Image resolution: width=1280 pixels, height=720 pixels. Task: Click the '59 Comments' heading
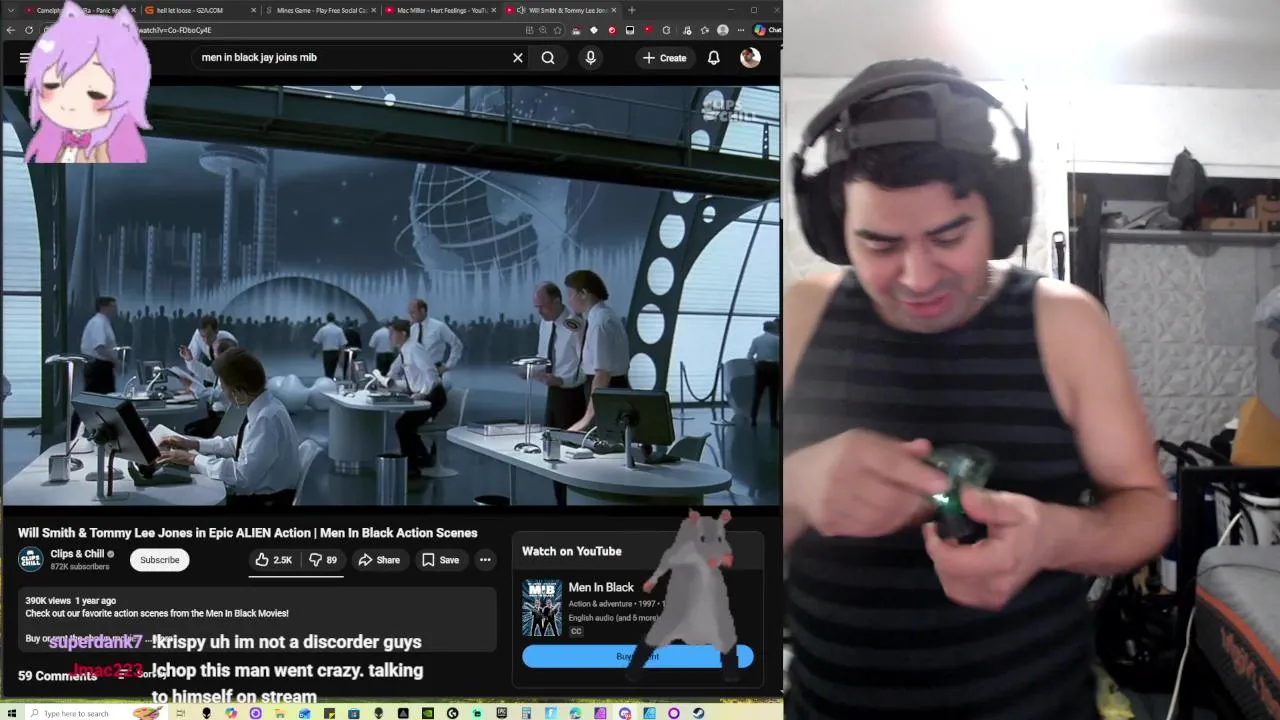pyautogui.click(x=57, y=676)
